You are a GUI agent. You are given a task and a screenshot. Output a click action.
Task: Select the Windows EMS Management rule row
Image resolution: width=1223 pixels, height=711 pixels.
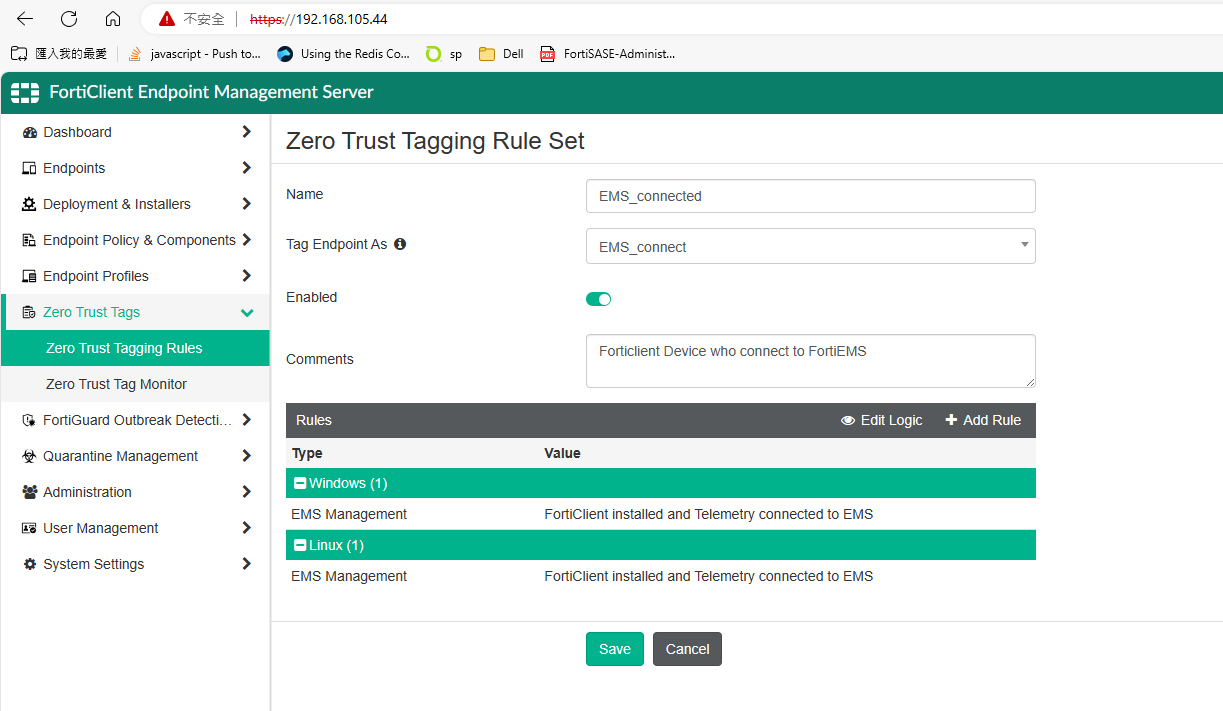click(660, 514)
